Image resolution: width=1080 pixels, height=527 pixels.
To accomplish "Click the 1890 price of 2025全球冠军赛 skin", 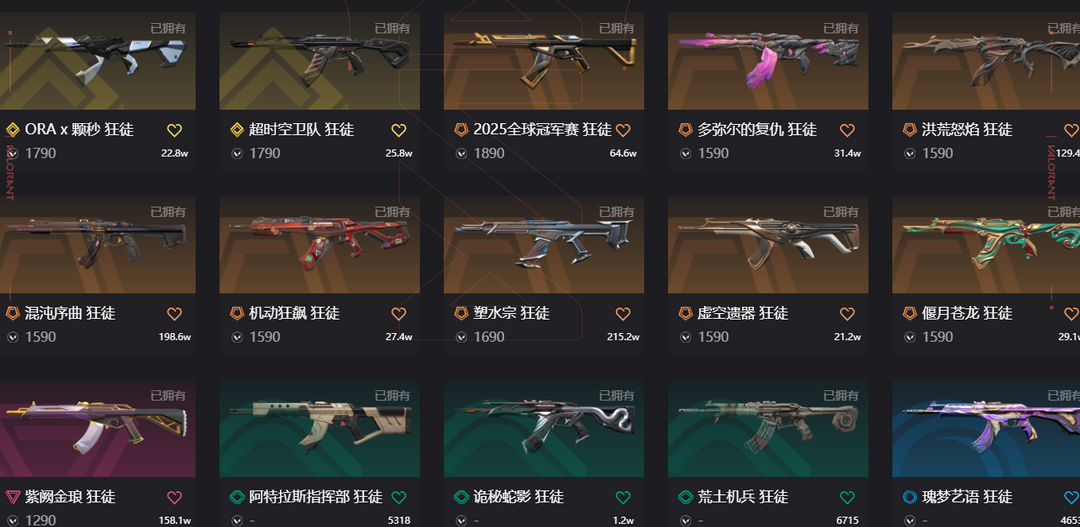I will (489, 153).
